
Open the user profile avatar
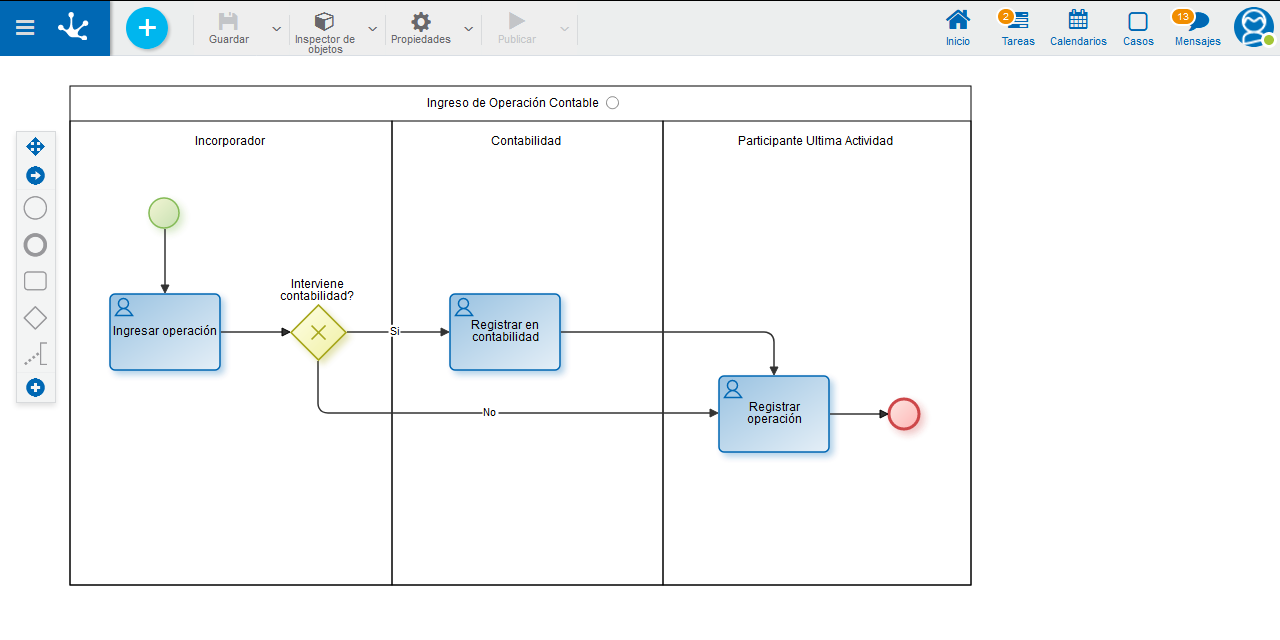click(x=1253, y=26)
